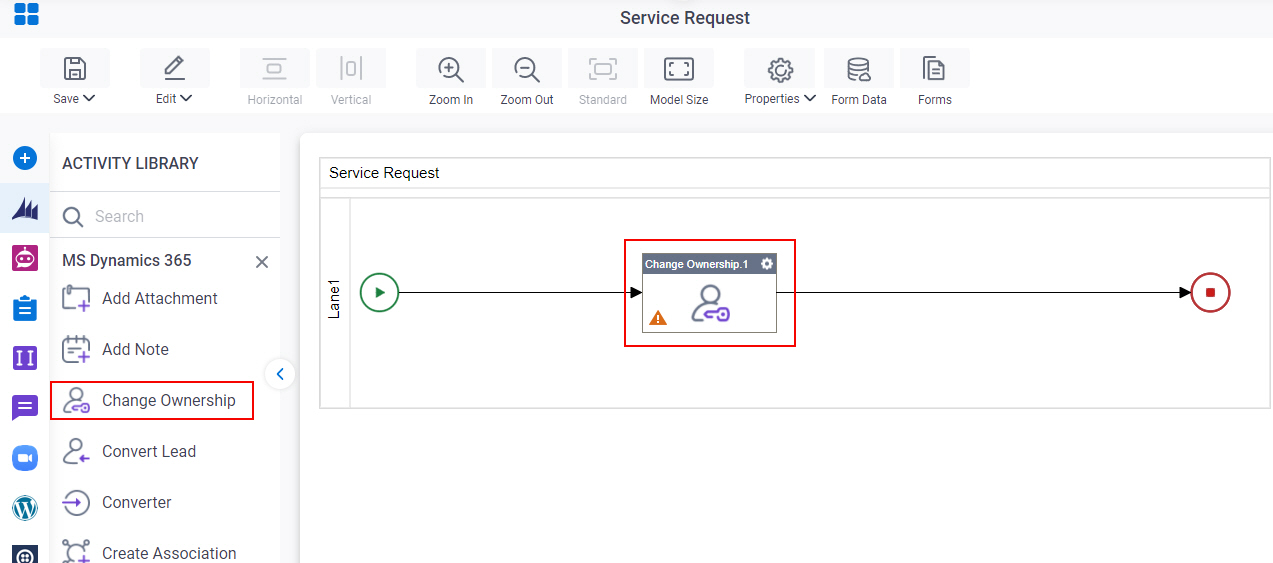This screenshot has width=1273, height=563.
Task: Open the Forms document icon
Action: [x=935, y=68]
